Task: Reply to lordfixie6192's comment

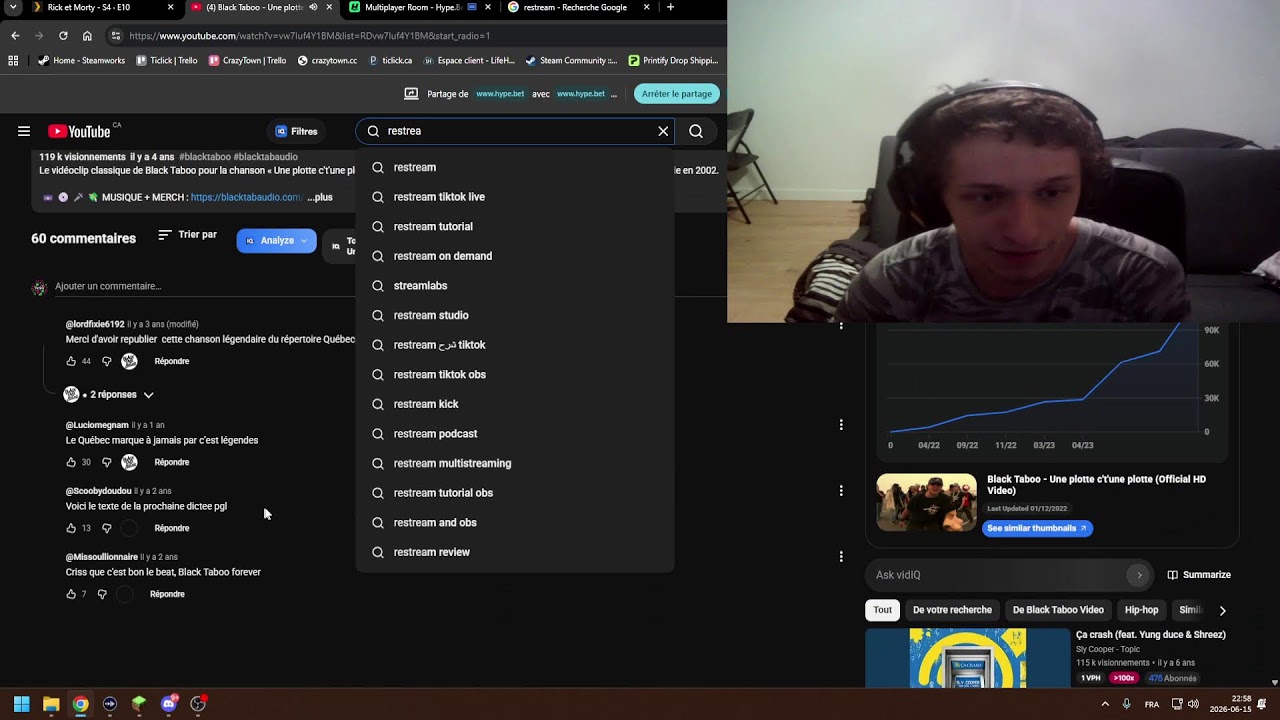Action: click(172, 361)
